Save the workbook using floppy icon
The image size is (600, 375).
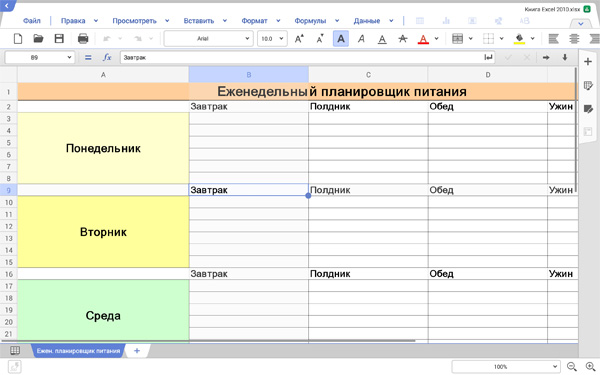click(59, 39)
